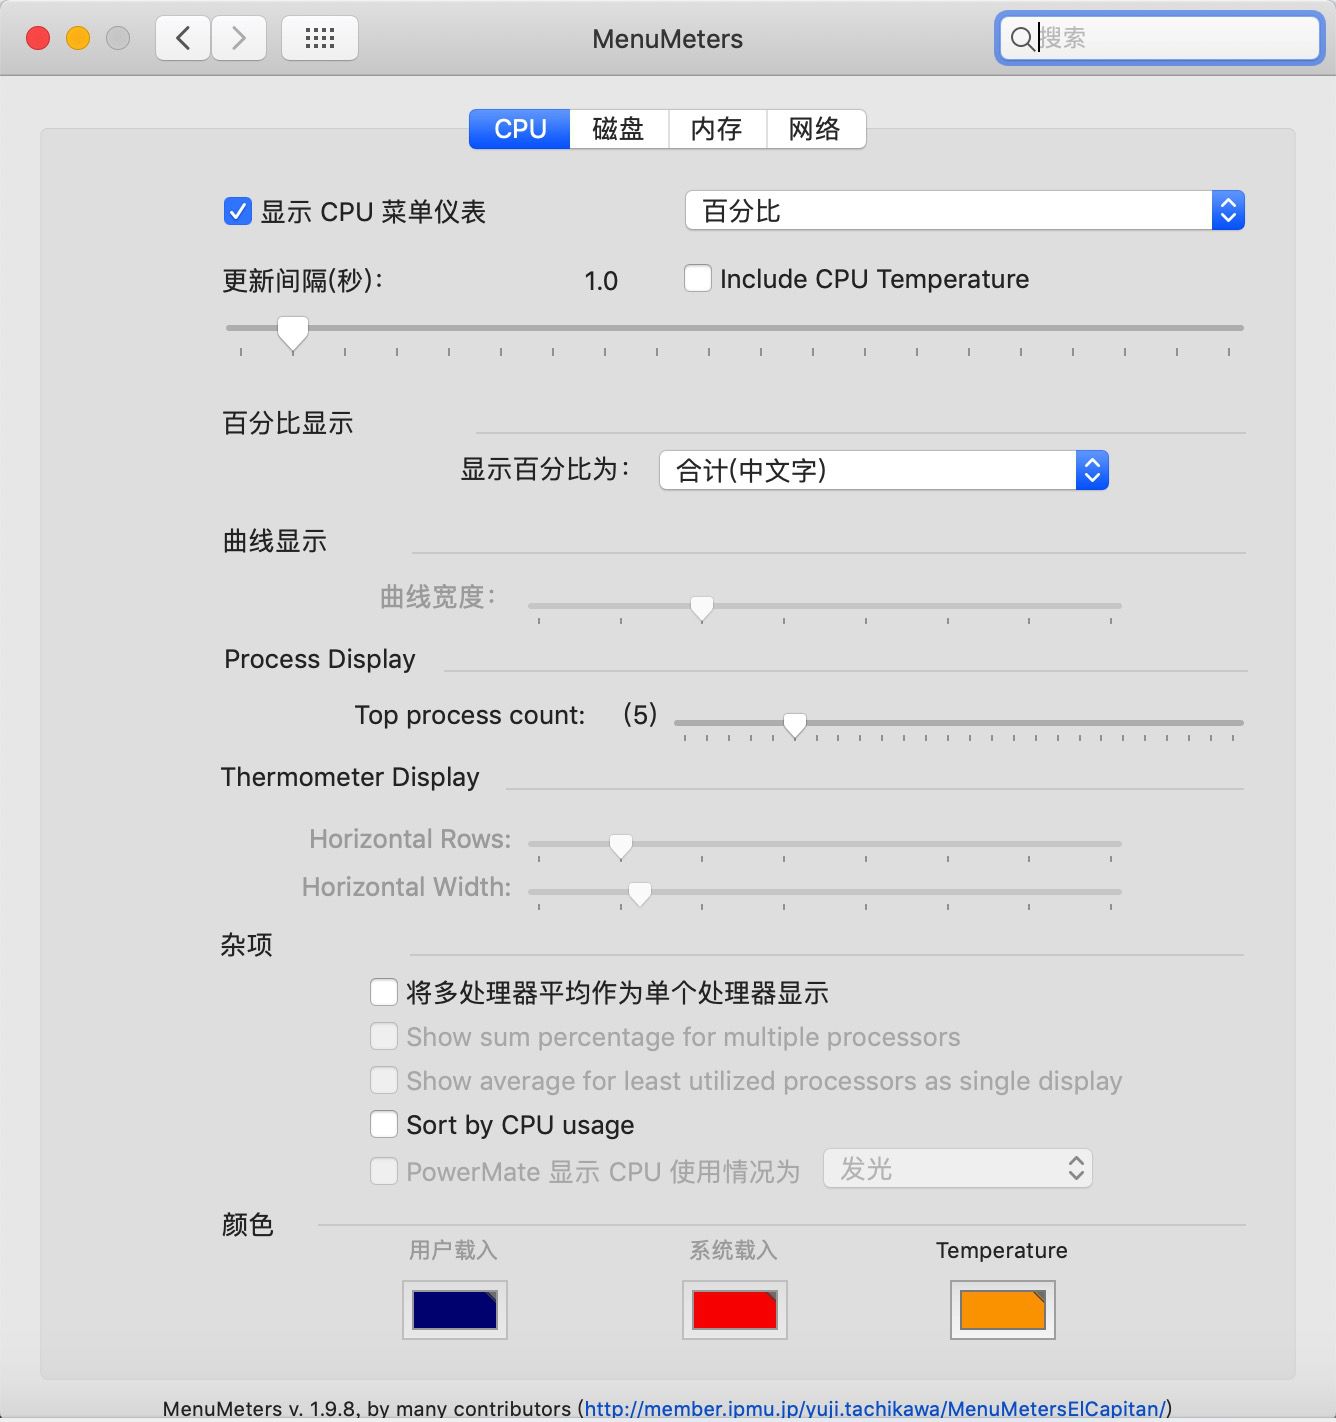Enable Sort by CPU usage
This screenshot has width=1336, height=1422.
click(x=384, y=1124)
